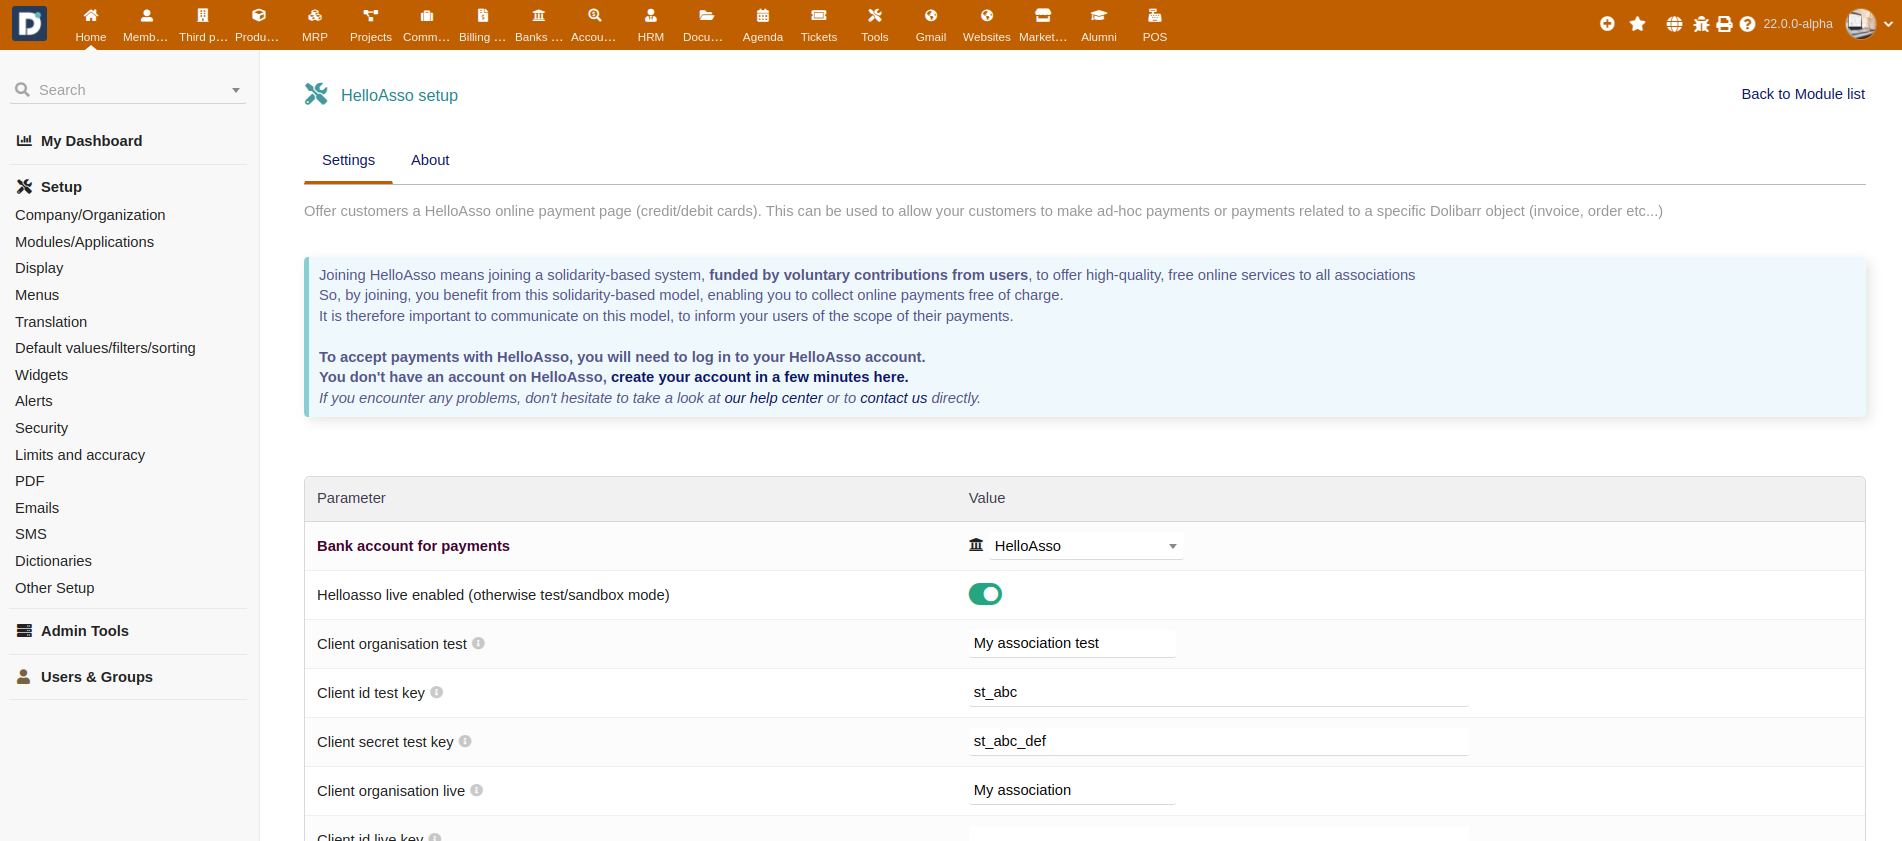Open the Gmail module icon

tap(931, 16)
